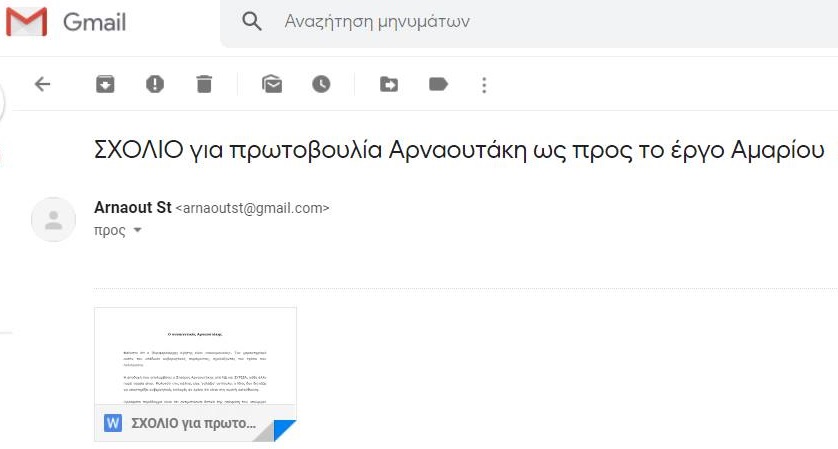
Task: Expand recipient details arrow next to προς
Action: (x=138, y=231)
